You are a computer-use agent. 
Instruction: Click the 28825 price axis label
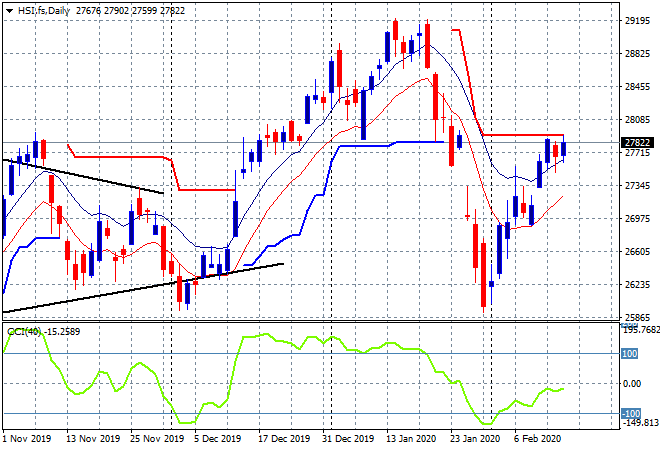[637, 54]
